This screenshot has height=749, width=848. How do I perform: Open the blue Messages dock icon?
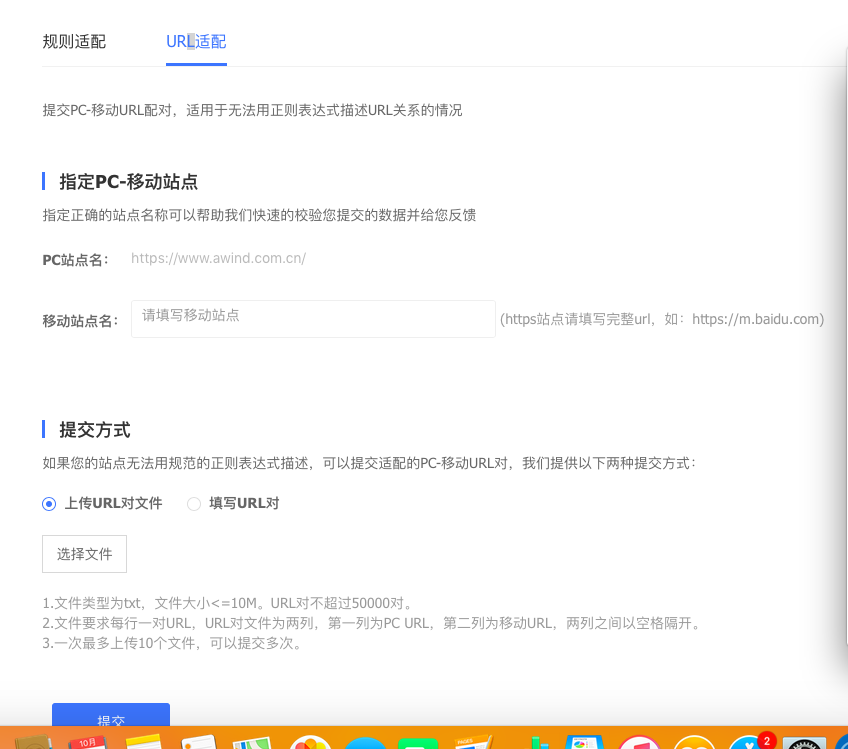coord(366,742)
